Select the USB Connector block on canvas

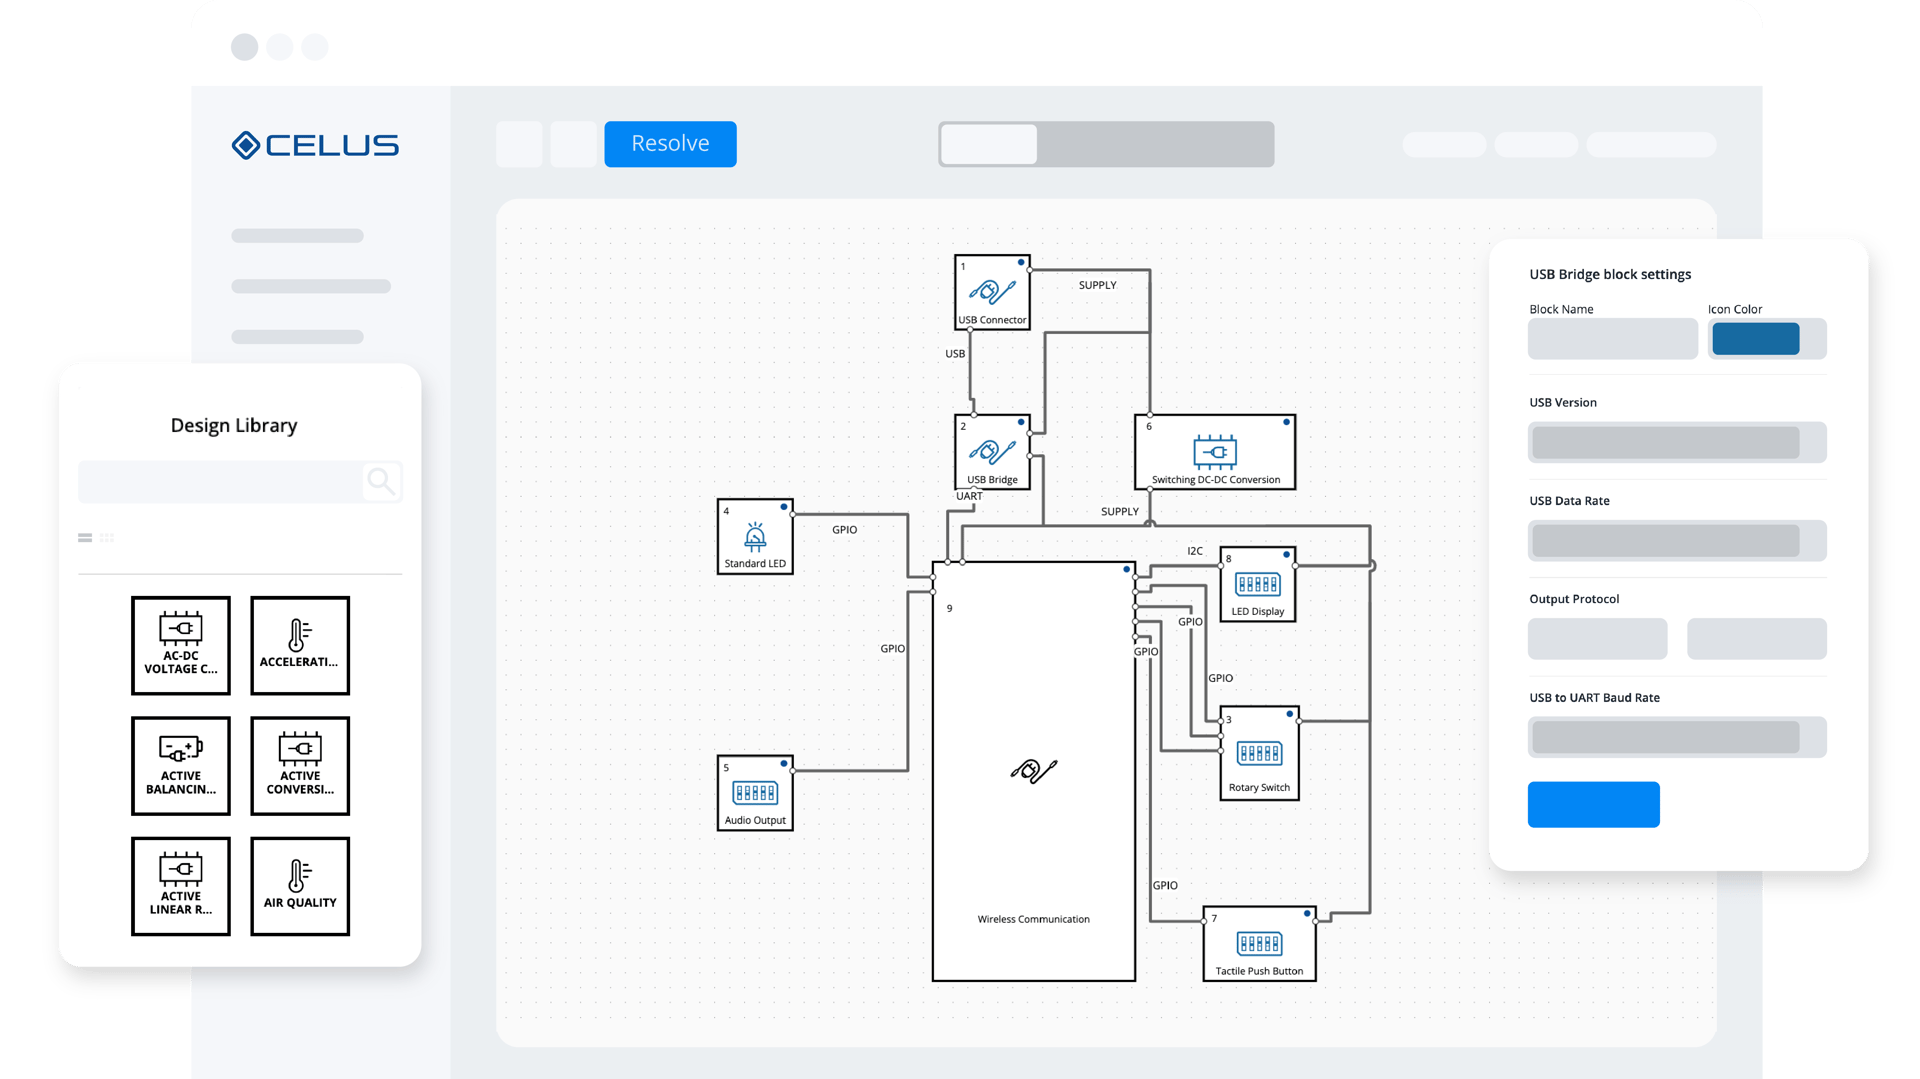(992, 292)
